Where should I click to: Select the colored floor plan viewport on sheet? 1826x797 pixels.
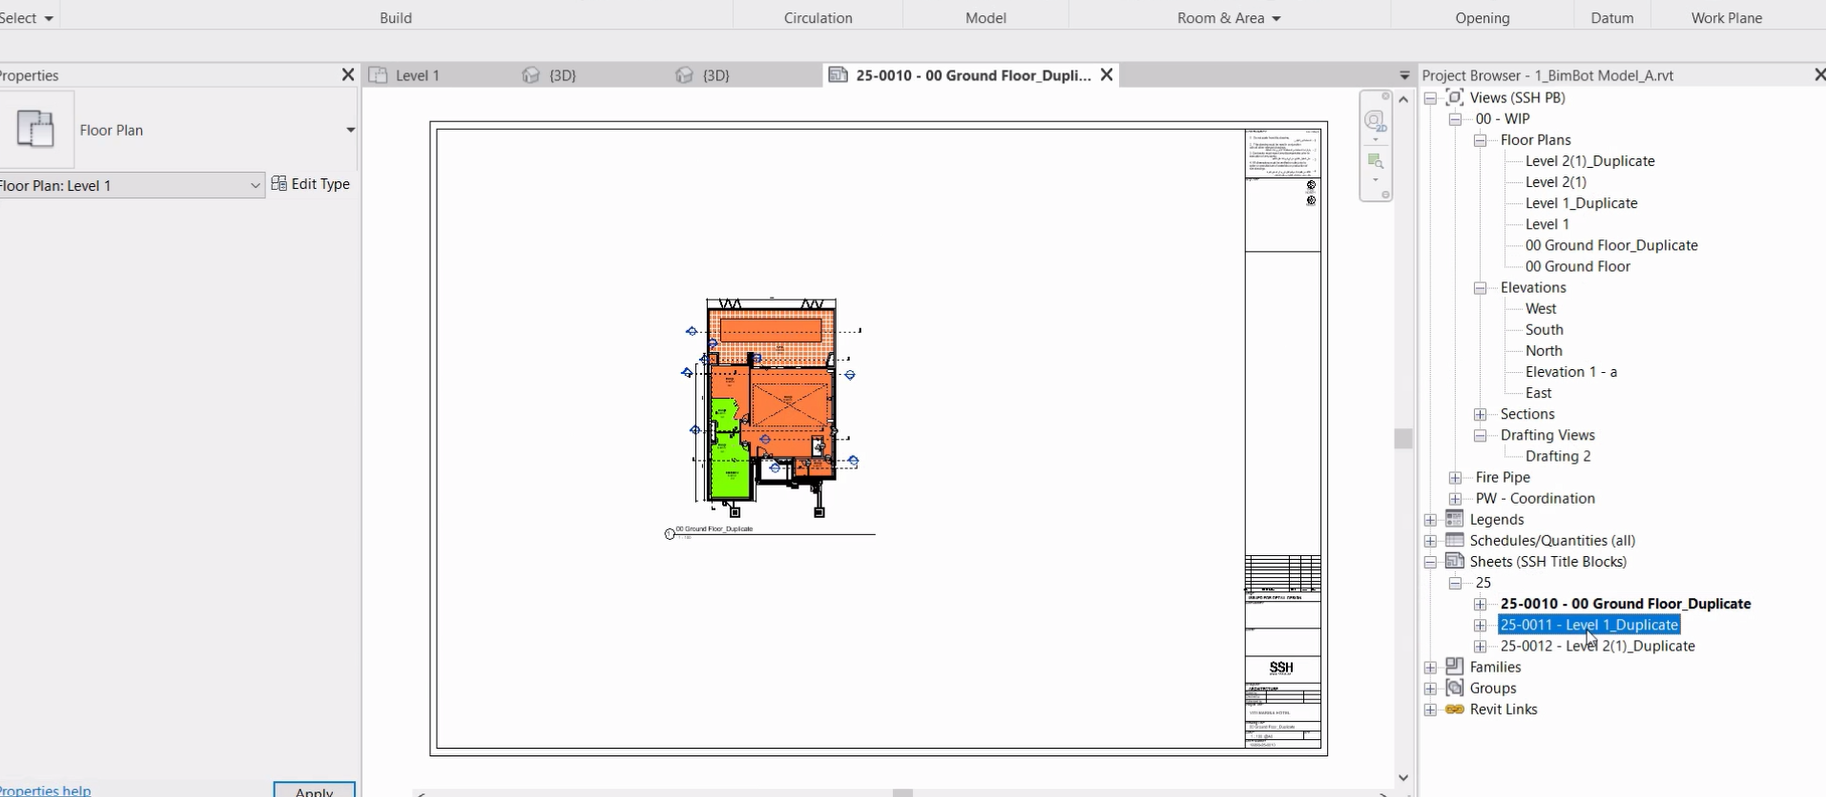[771, 407]
